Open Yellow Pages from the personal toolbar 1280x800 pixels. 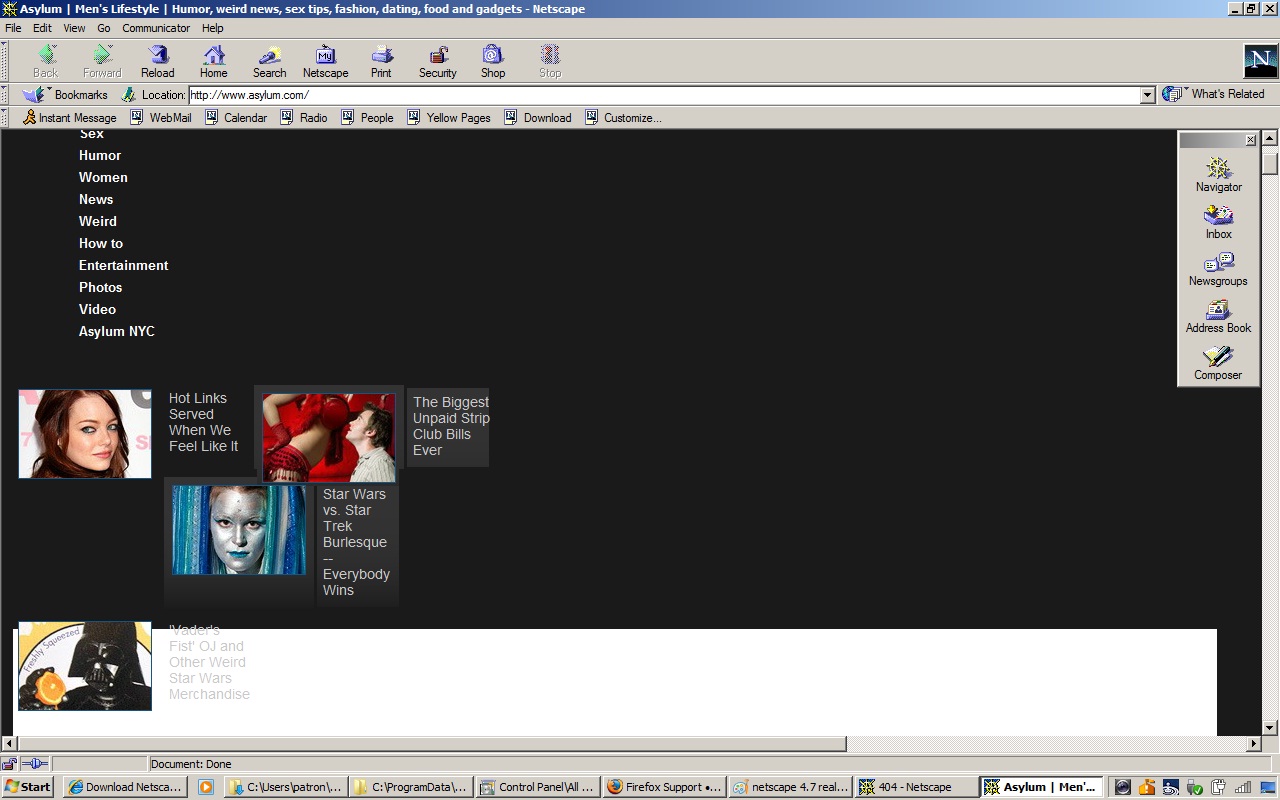449,117
